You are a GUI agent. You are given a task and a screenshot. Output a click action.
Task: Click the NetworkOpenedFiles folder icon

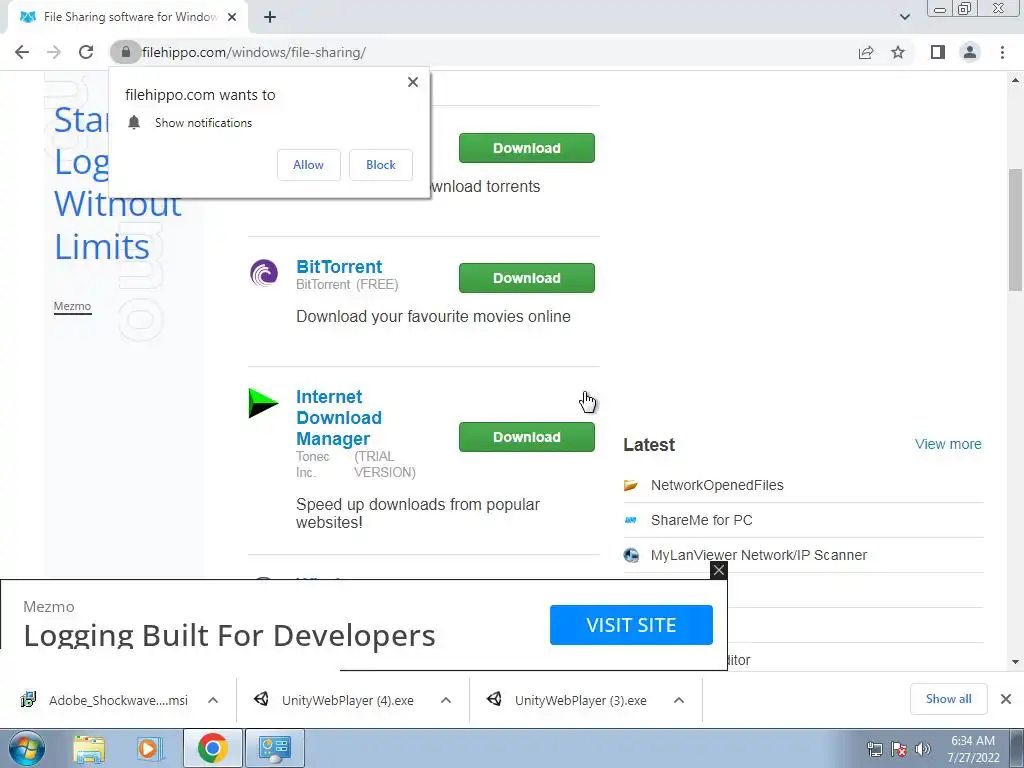coord(631,485)
